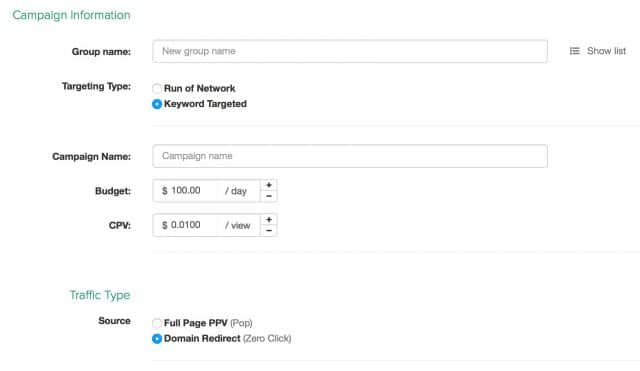Click the Source label

pyautogui.click(x=114, y=321)
